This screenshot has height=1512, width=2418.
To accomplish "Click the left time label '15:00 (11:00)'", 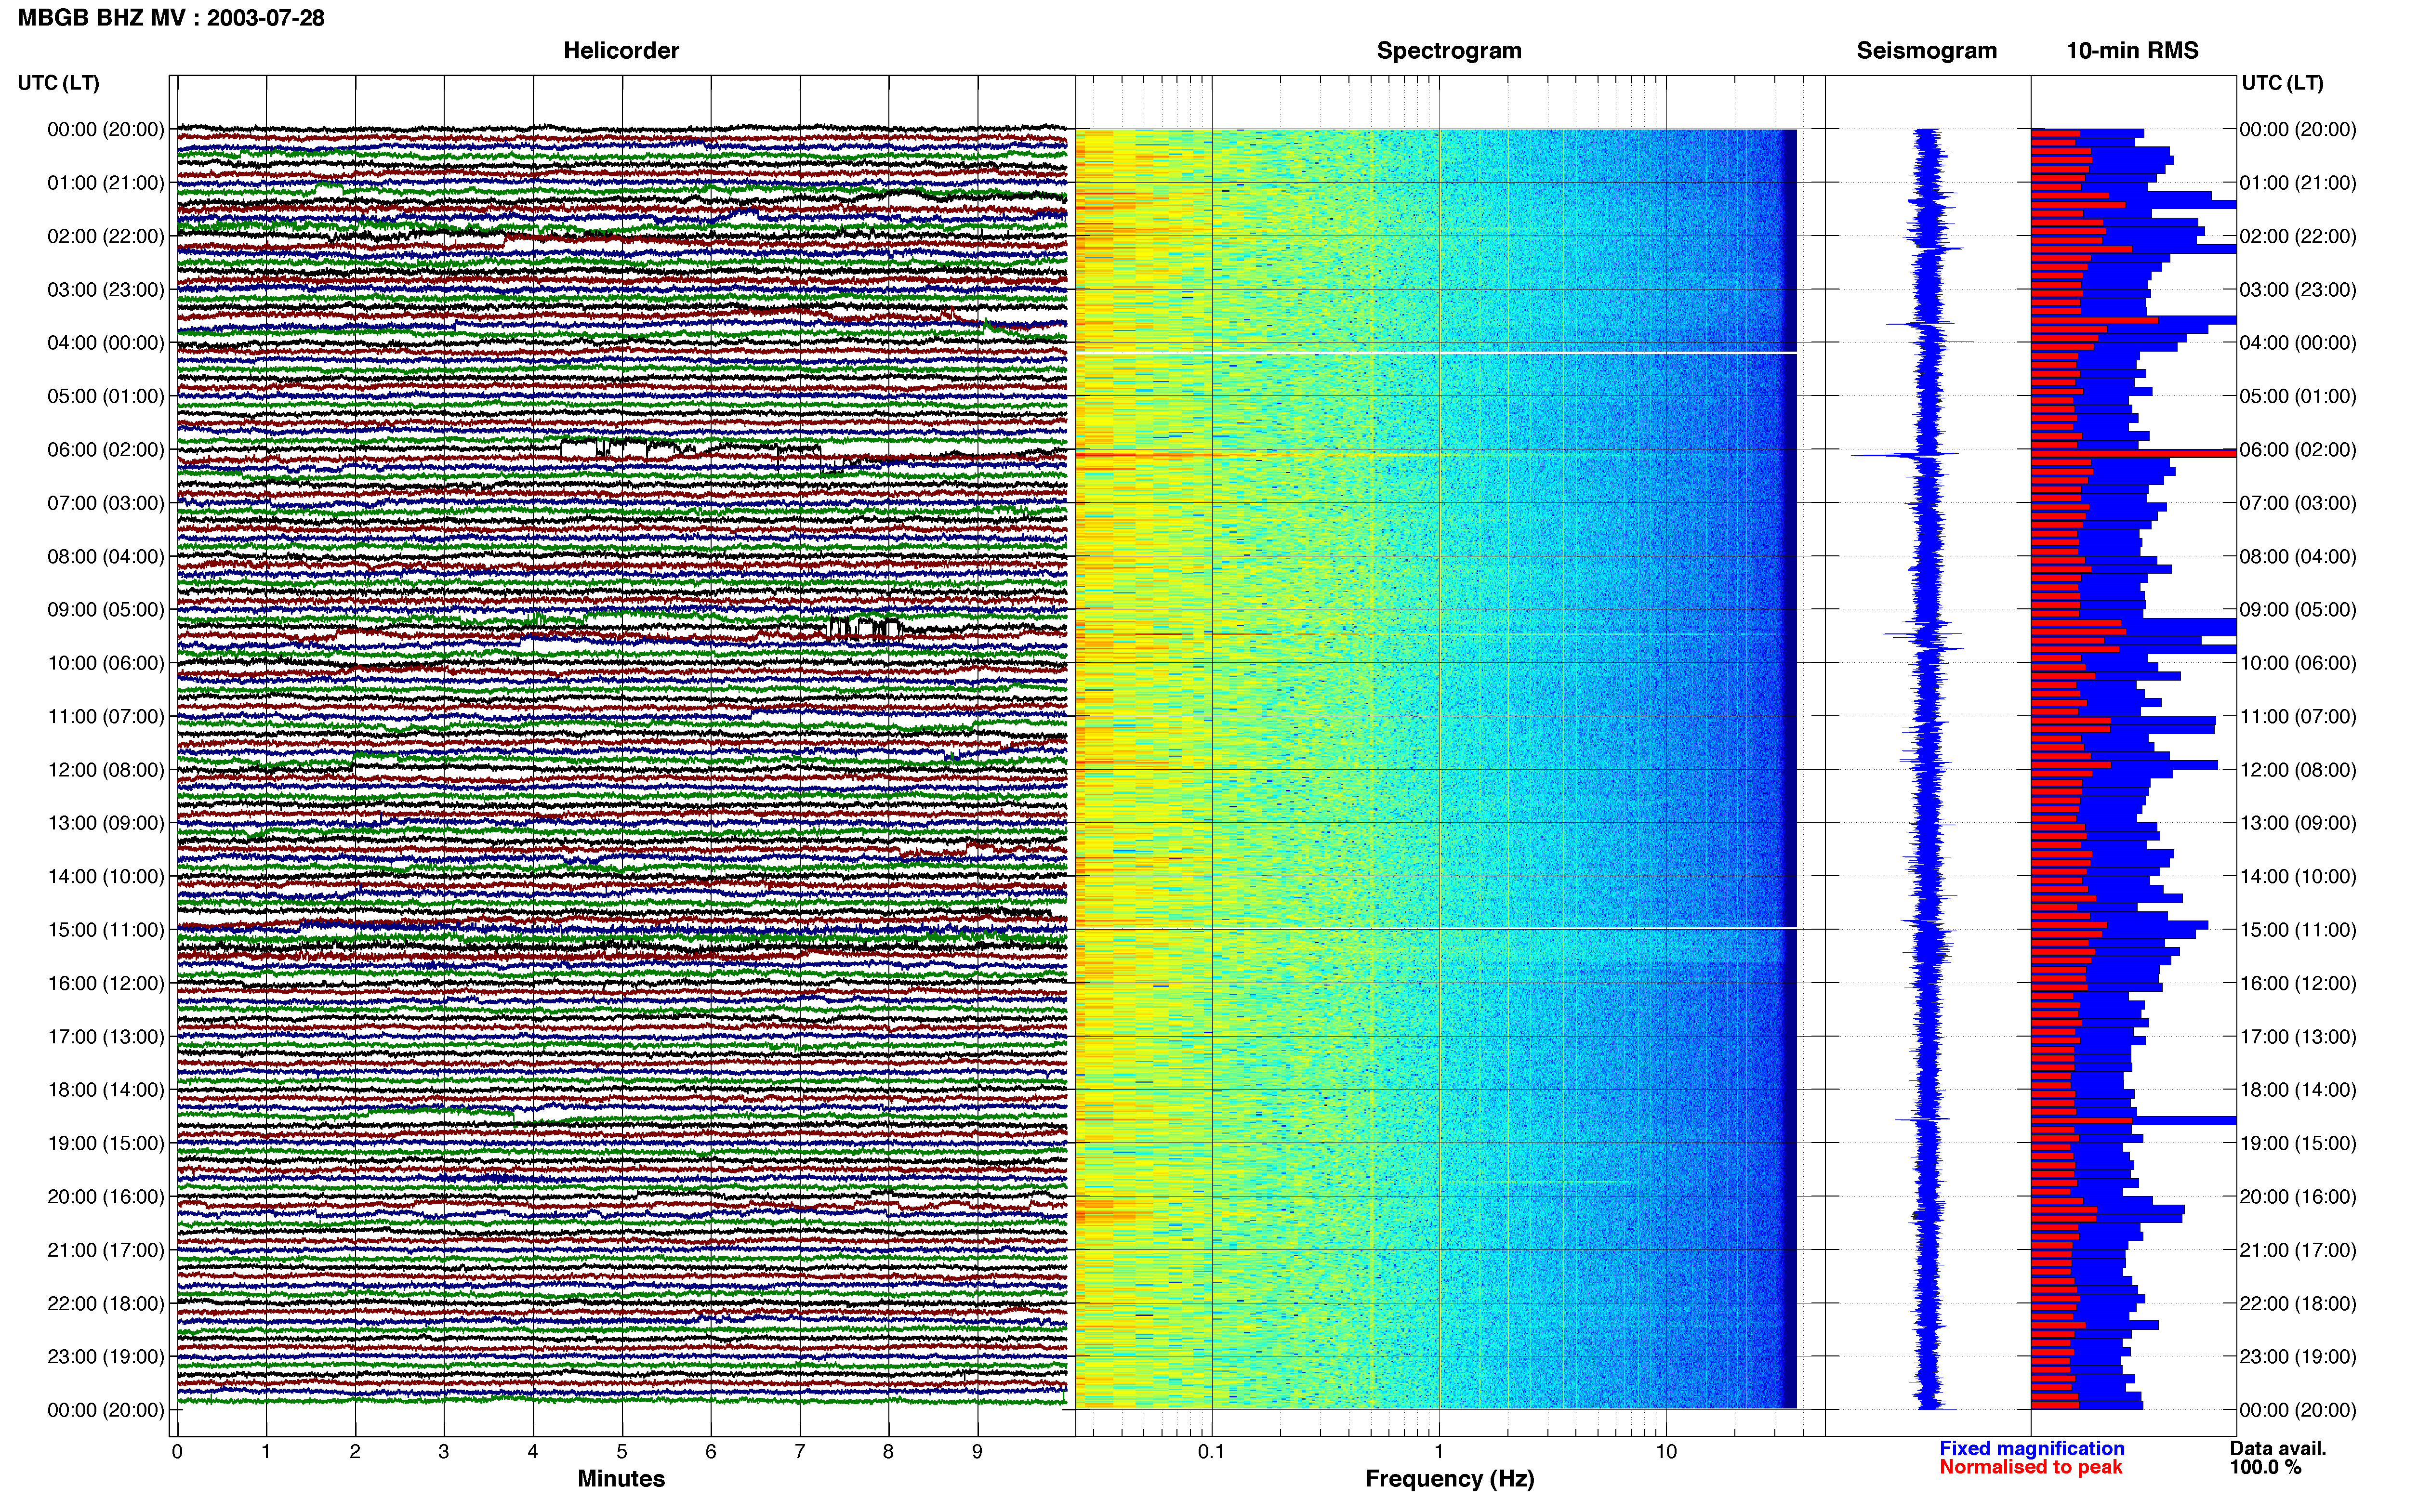I will (106, 930).
